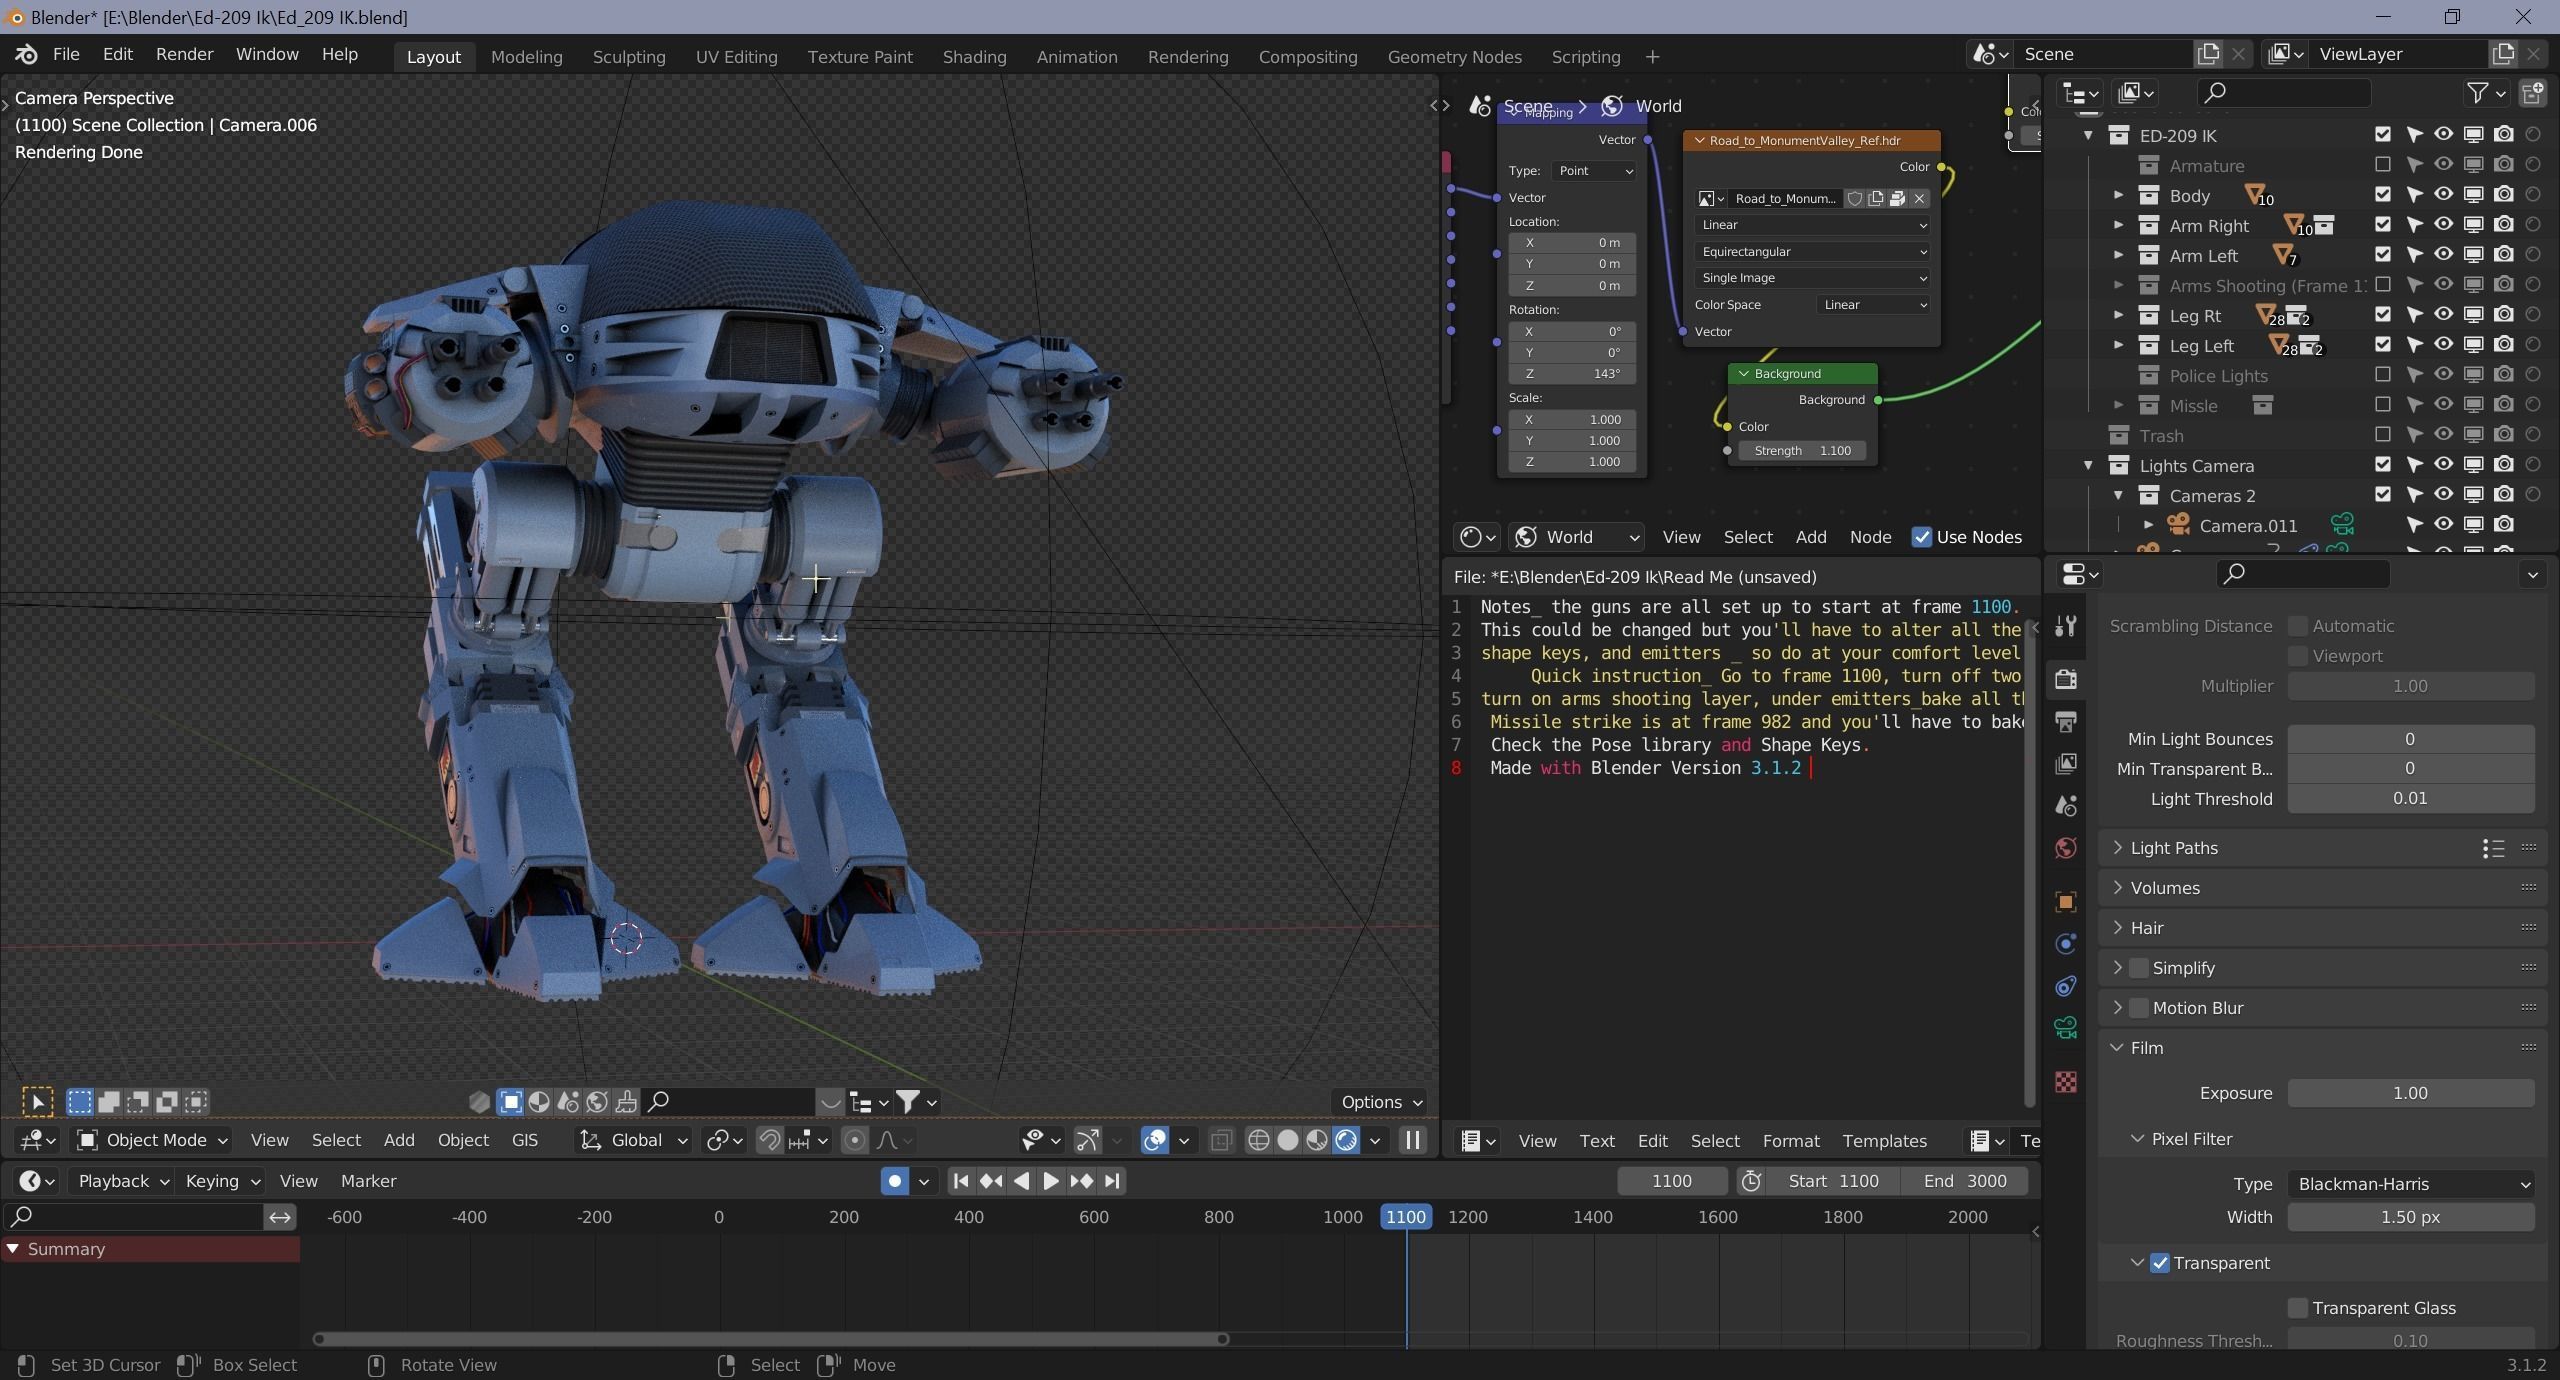
Task: Play the animation forward
Action: click(1050, 1181)
